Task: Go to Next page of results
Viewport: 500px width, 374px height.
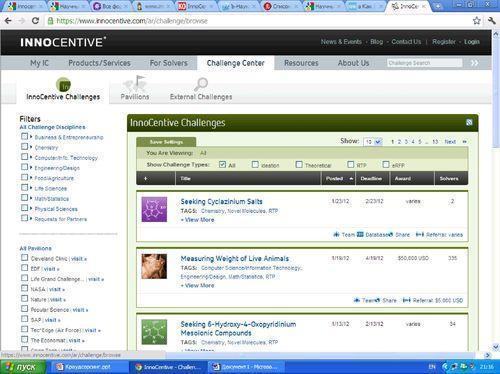Action: click(x=450, y=142)
